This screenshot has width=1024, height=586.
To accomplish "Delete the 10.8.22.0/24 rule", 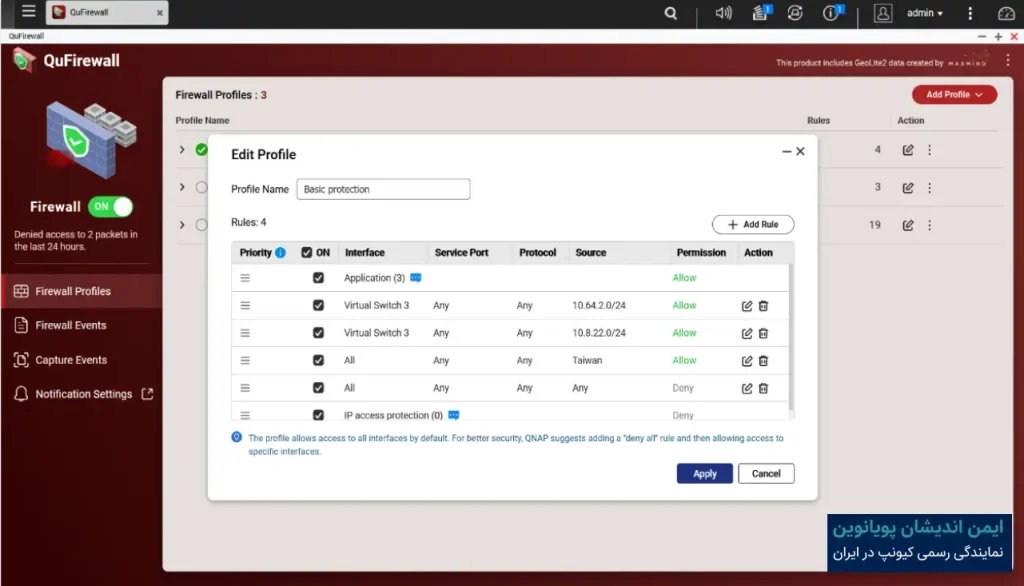I will click(763, 333).
